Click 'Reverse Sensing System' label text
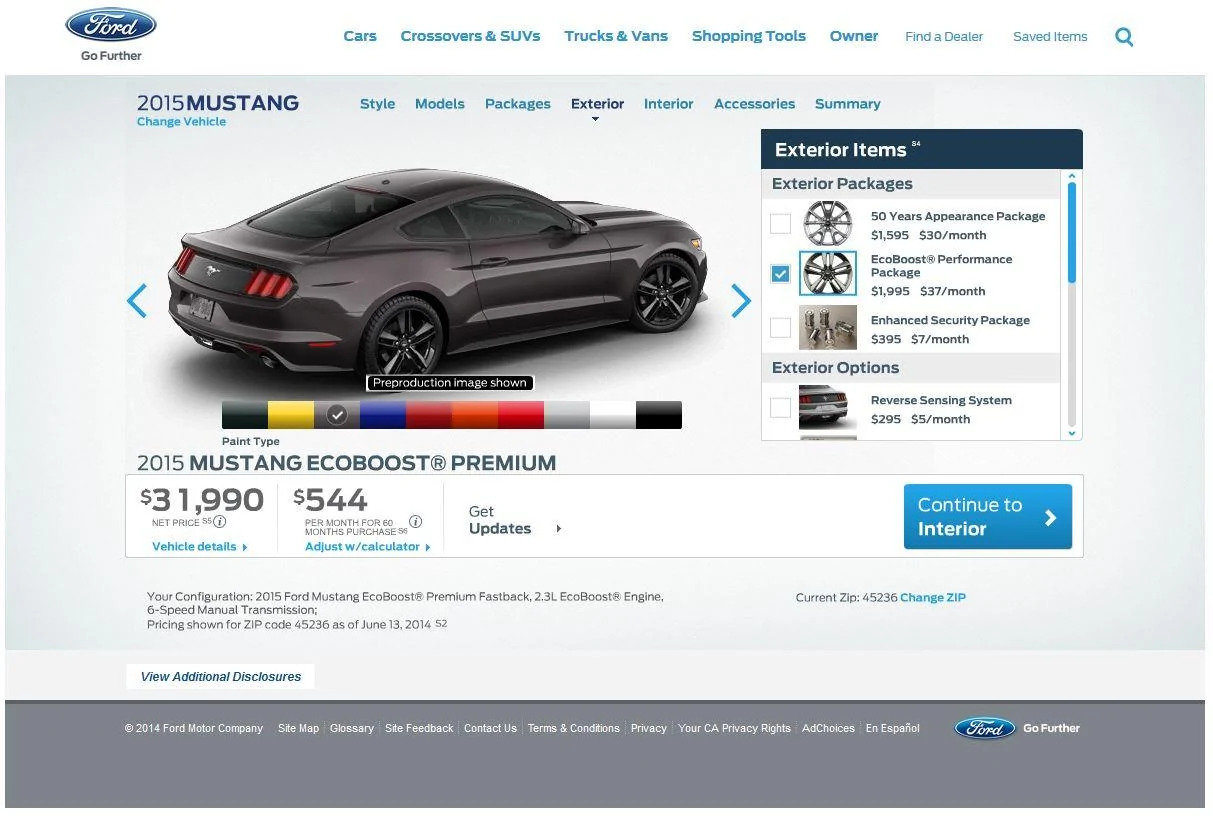The width and height of the screenshot is (1213, 816). coord(941,400)
